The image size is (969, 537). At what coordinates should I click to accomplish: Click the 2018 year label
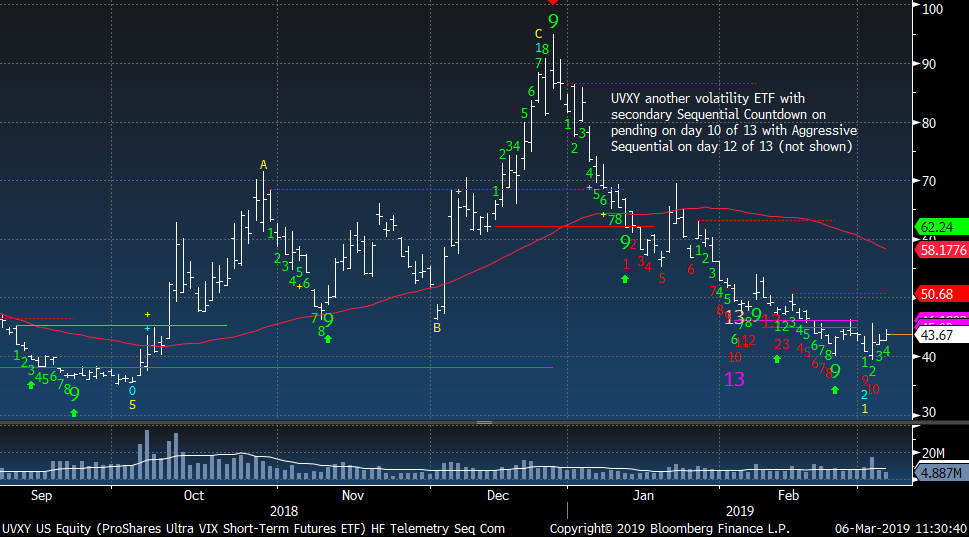(x=284, y=512)
